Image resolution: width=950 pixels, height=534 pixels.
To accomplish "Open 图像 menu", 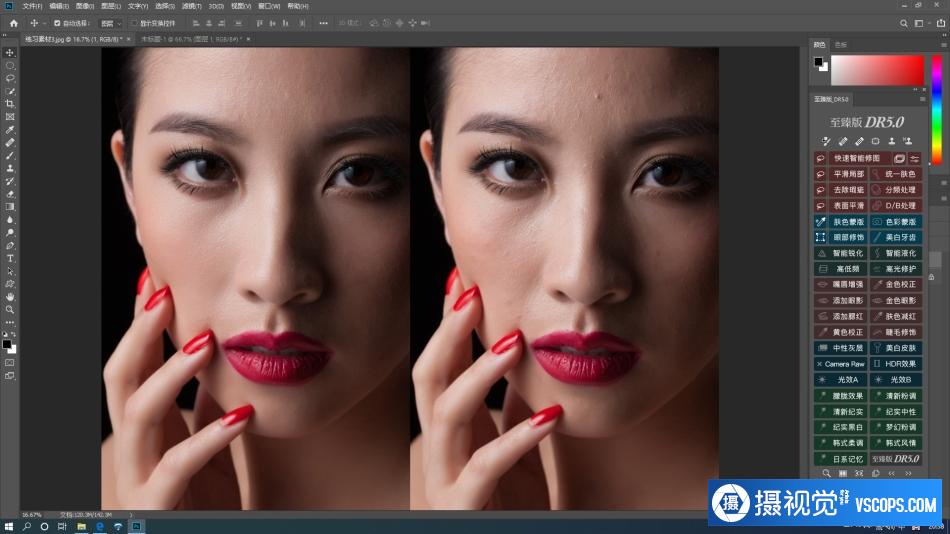I will tap(85, 6).
